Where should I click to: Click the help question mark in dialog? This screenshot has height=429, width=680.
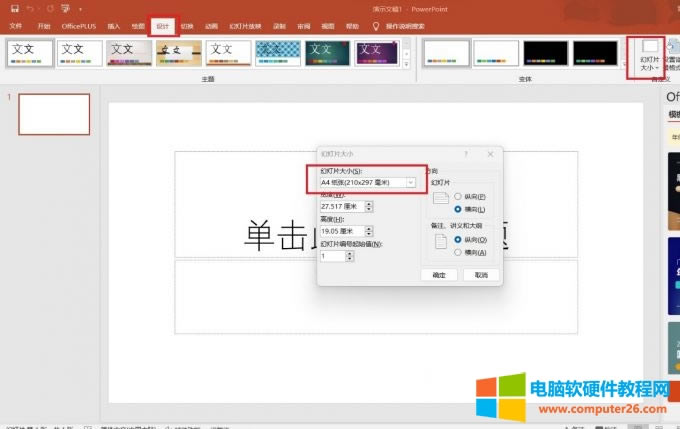click(x=466, y=154)
